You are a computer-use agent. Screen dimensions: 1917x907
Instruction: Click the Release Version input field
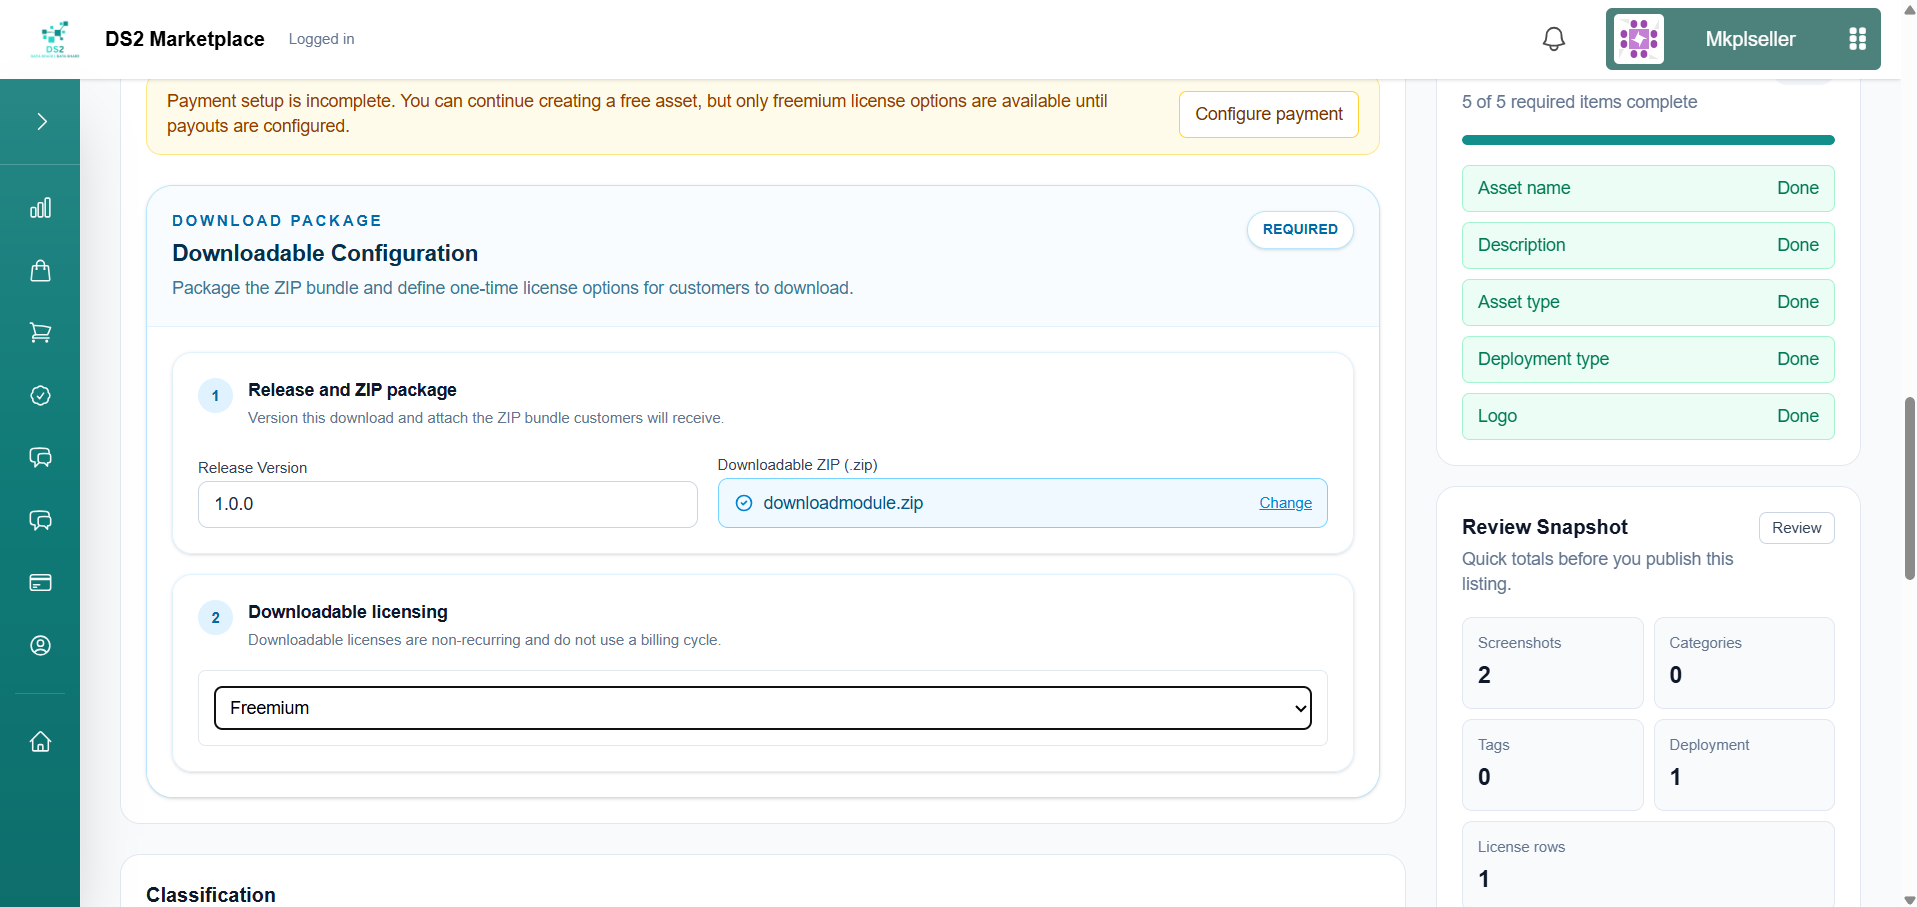click(447, 505)
